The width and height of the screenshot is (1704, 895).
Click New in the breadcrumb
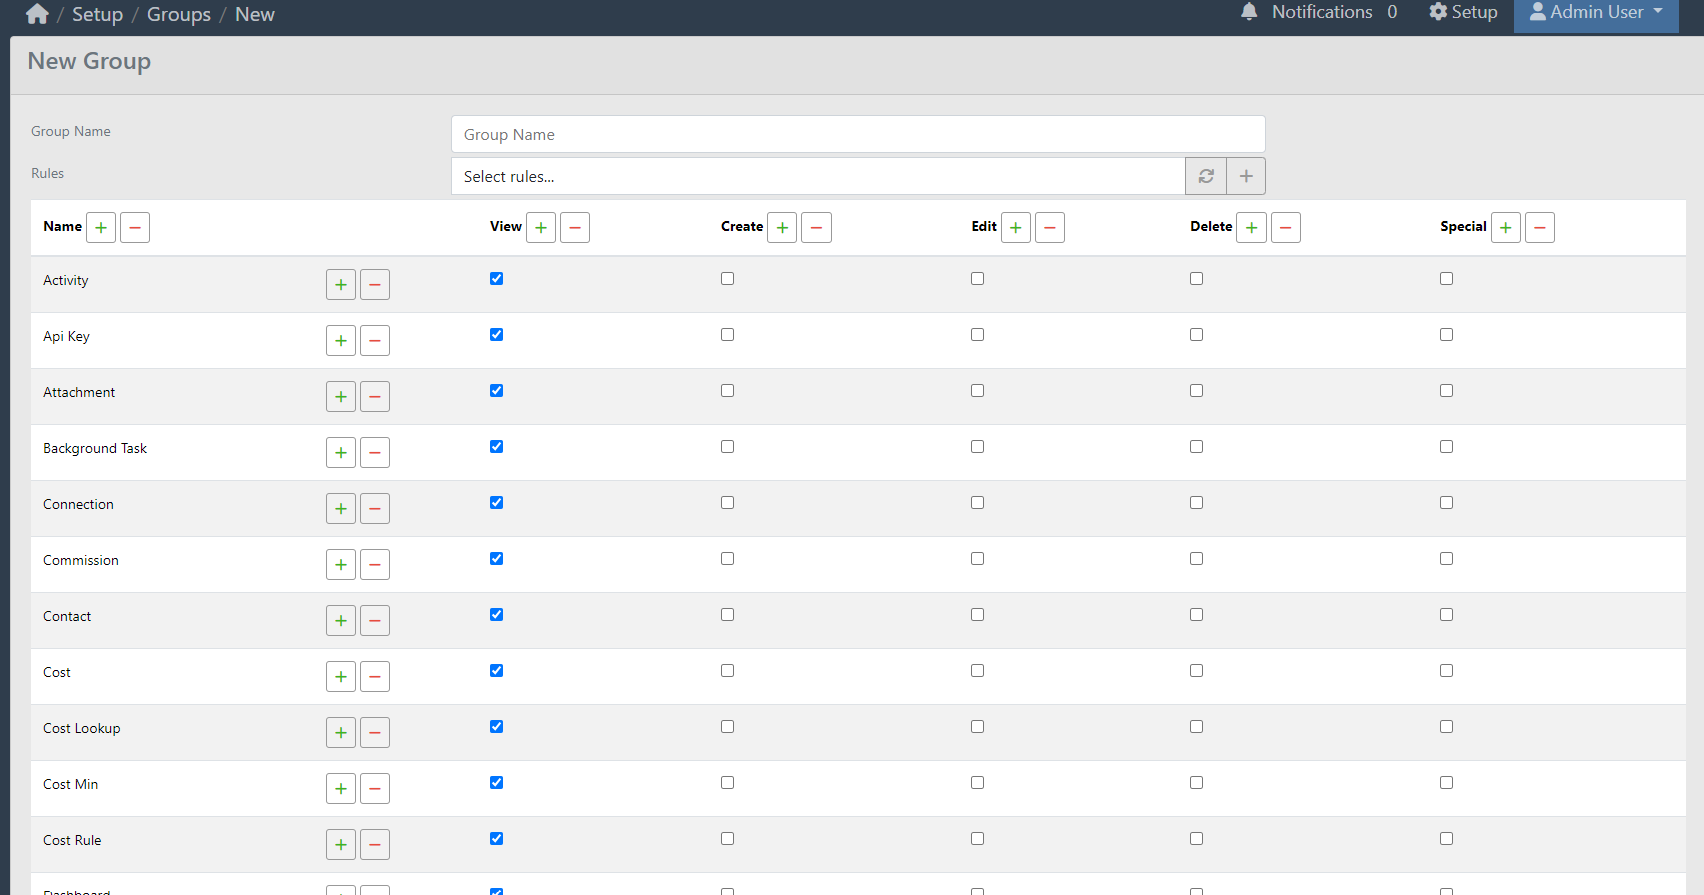point(255,14)
